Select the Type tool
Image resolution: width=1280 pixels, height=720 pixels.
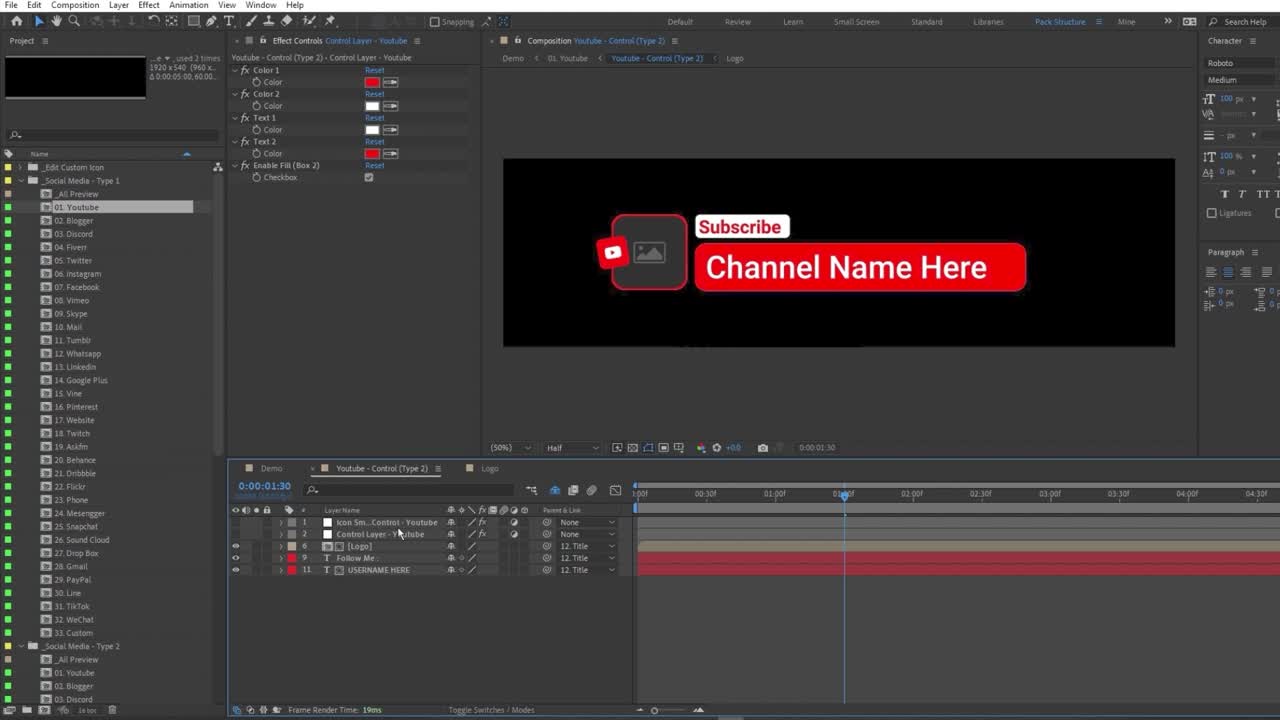[229, 20]
